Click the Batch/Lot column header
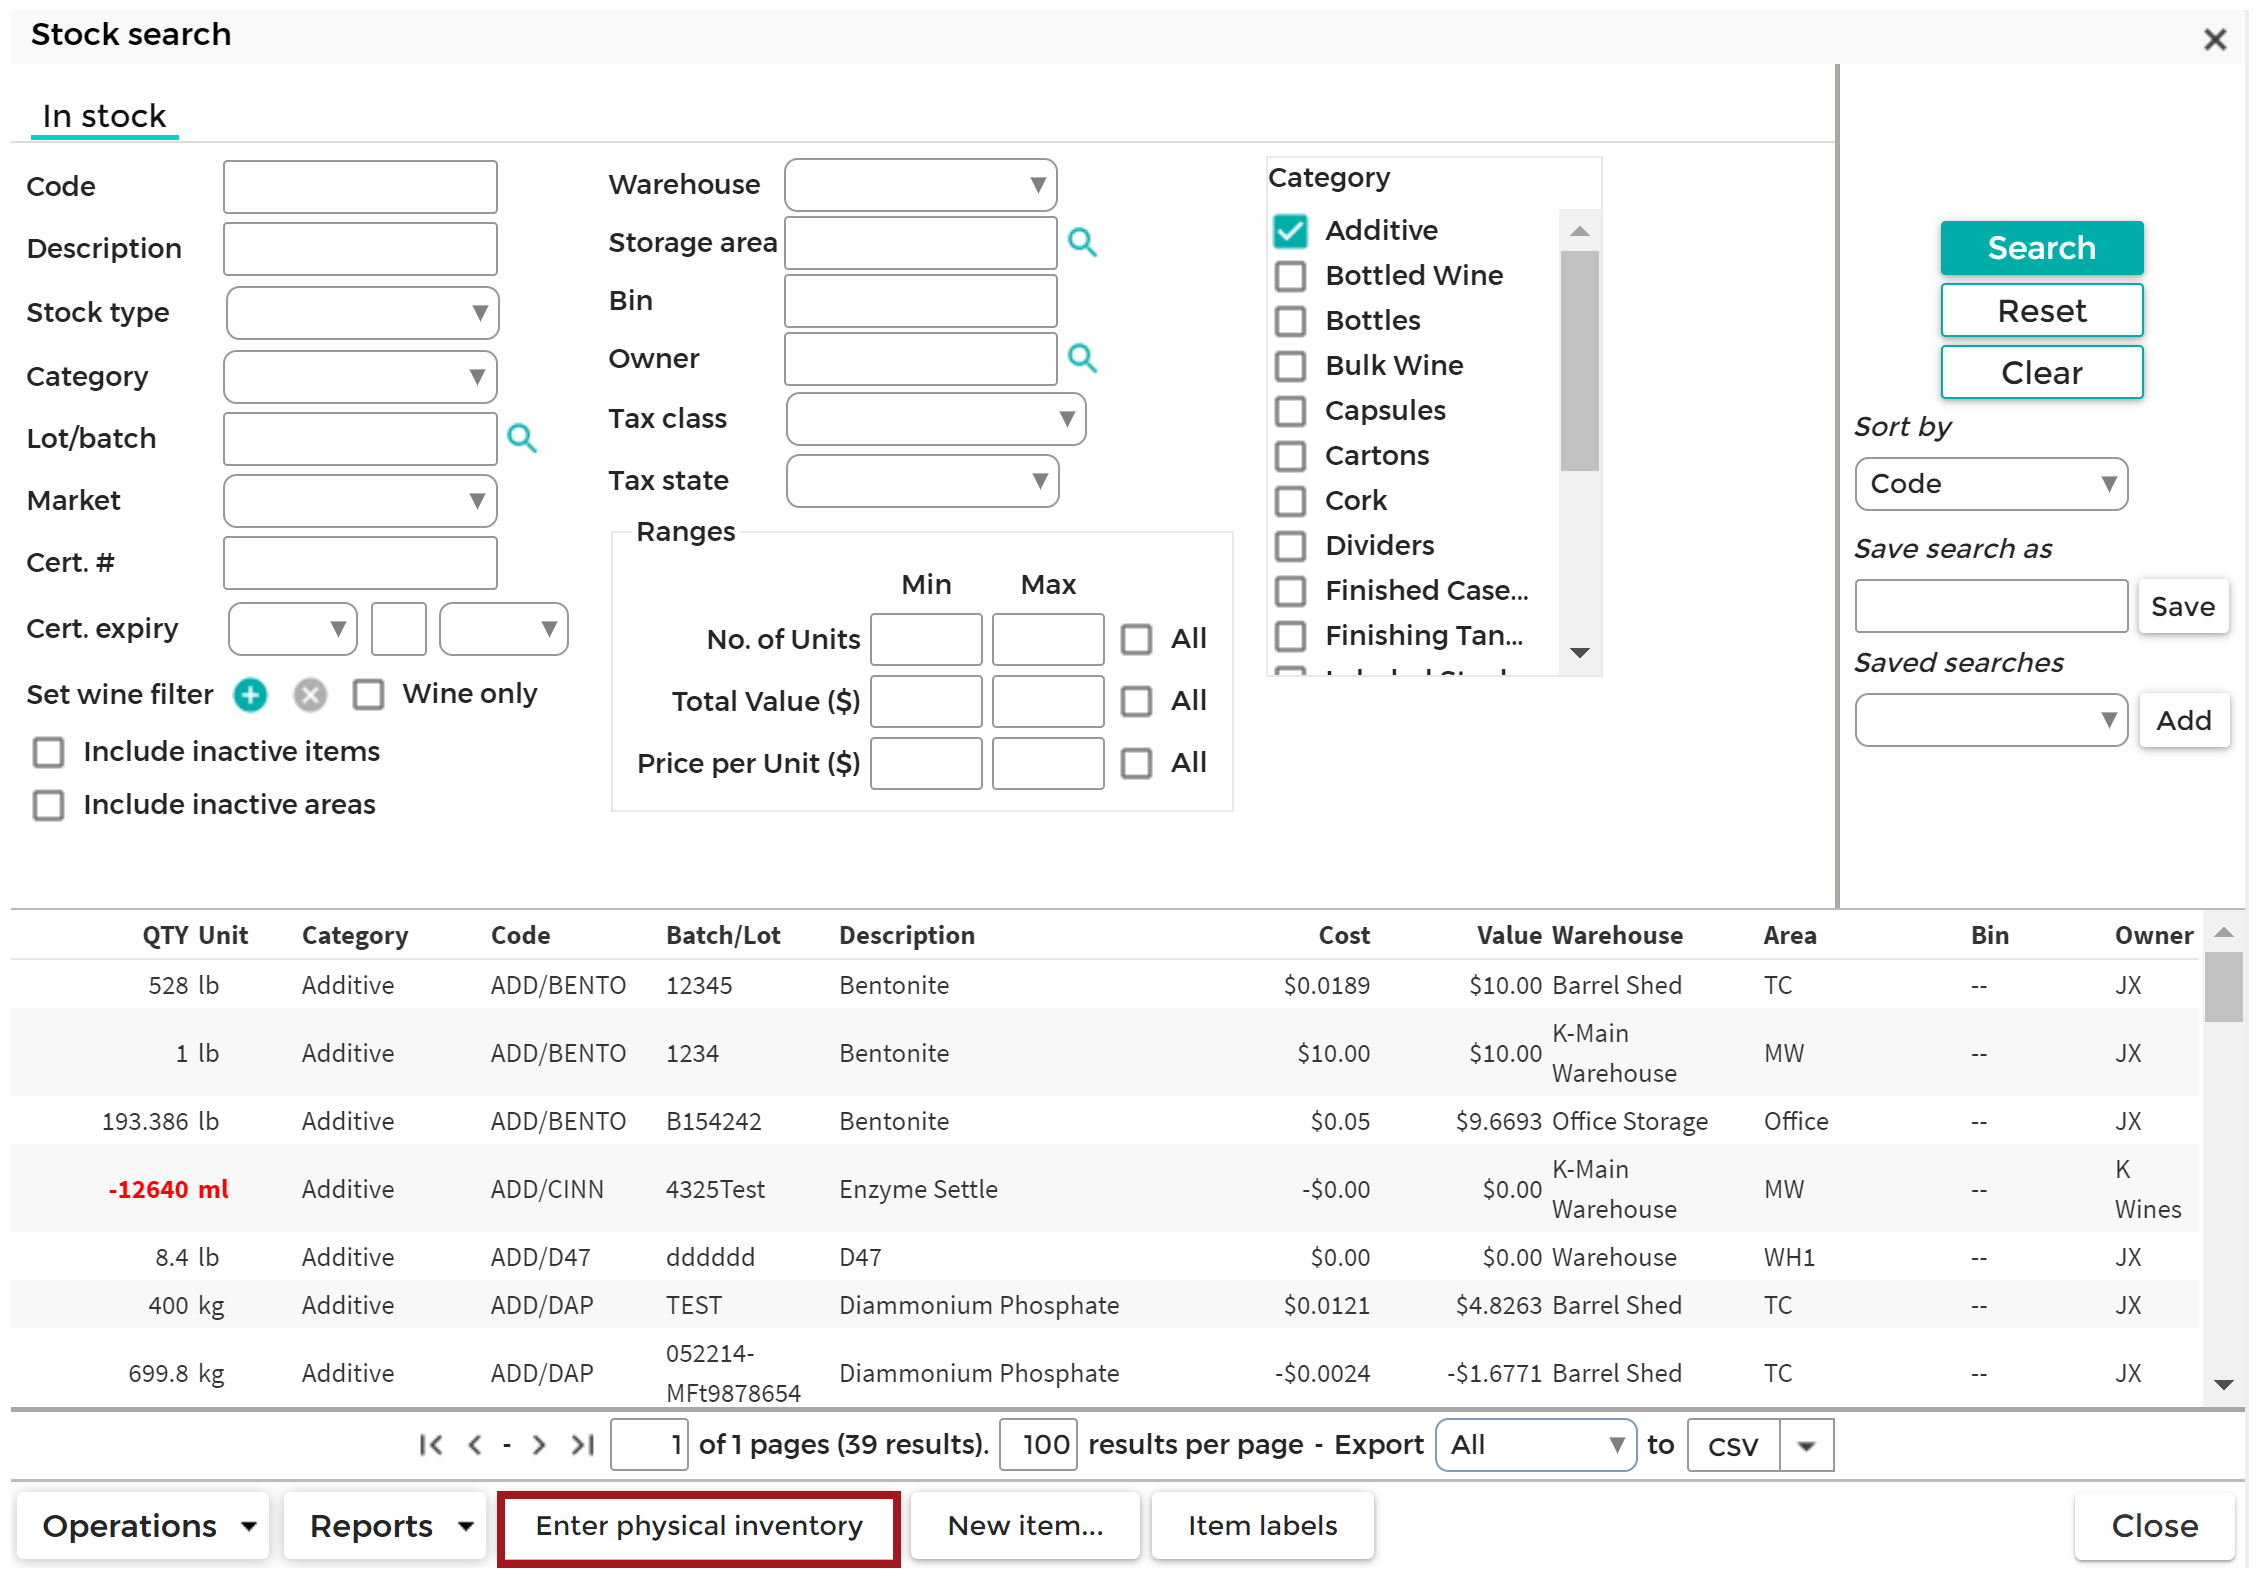 point(723,936)
